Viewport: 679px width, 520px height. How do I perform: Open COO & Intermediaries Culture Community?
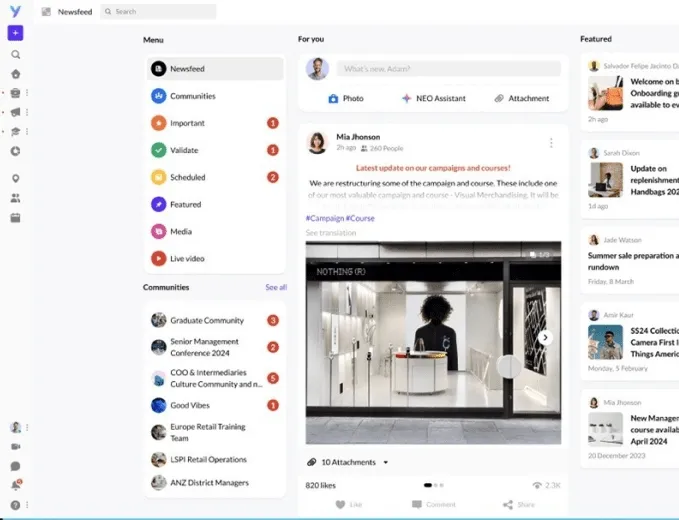pos(215,378)
